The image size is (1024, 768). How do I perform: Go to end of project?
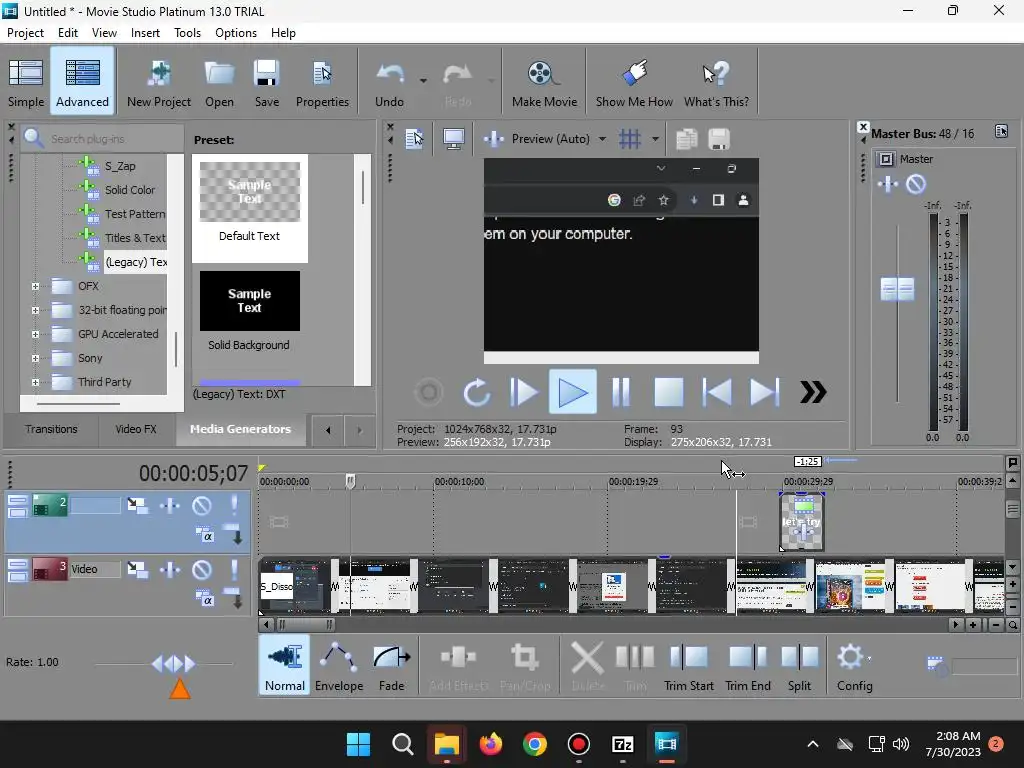(x=764, y=392)
